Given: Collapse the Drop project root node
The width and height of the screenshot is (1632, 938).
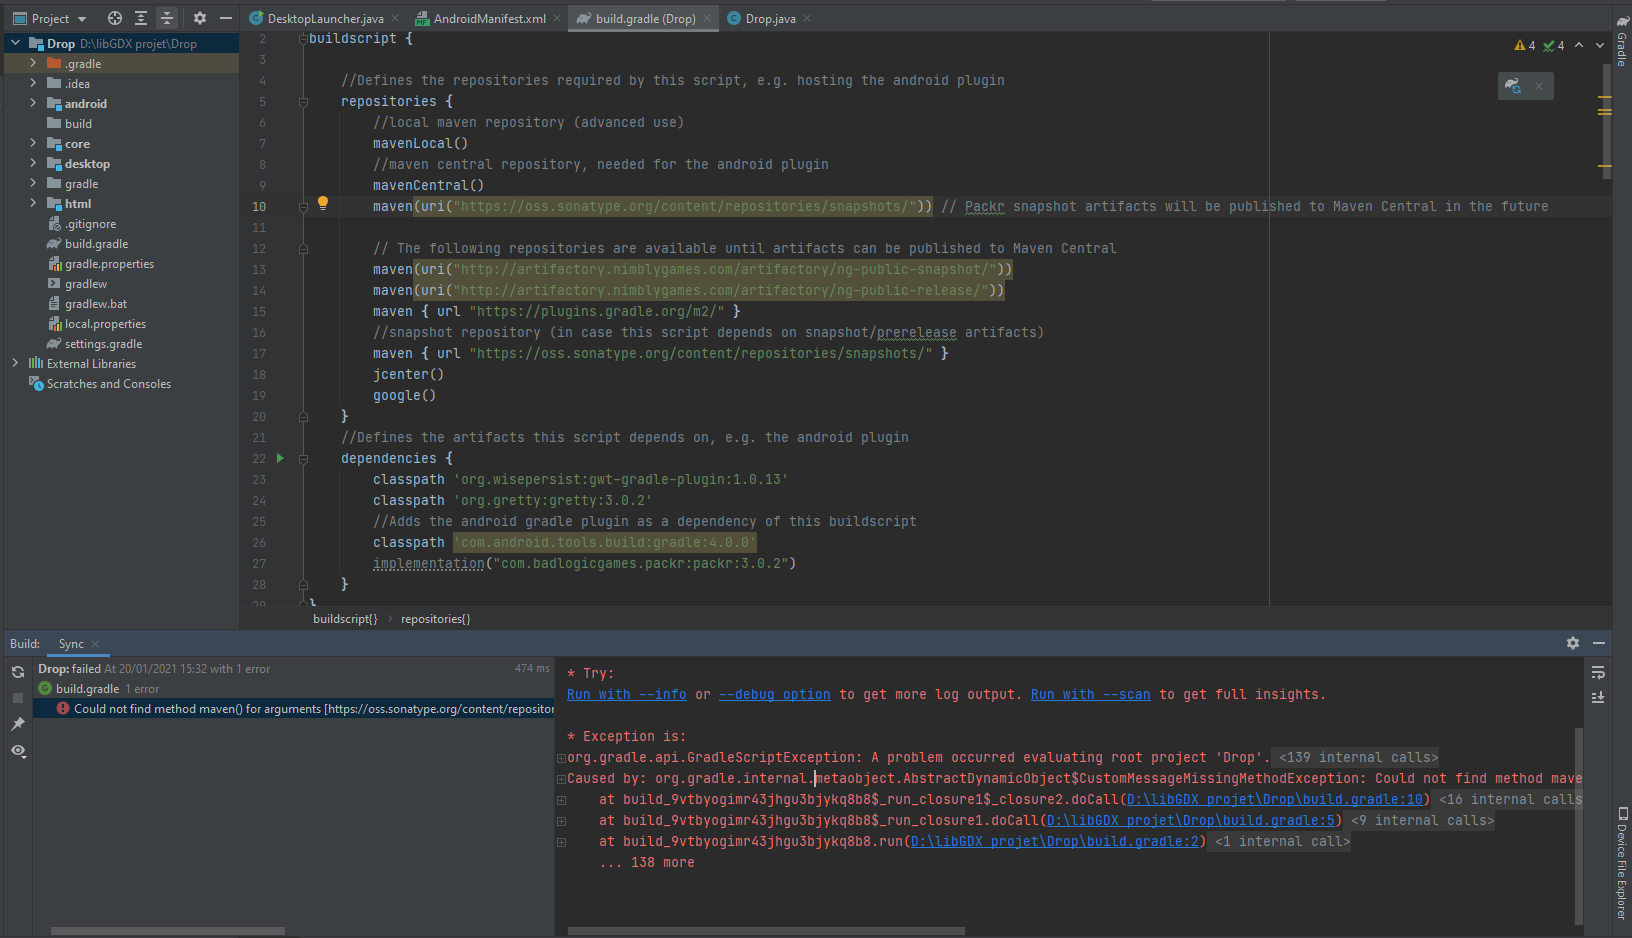Looking at the screenshot, I should [x=14, y=43].
